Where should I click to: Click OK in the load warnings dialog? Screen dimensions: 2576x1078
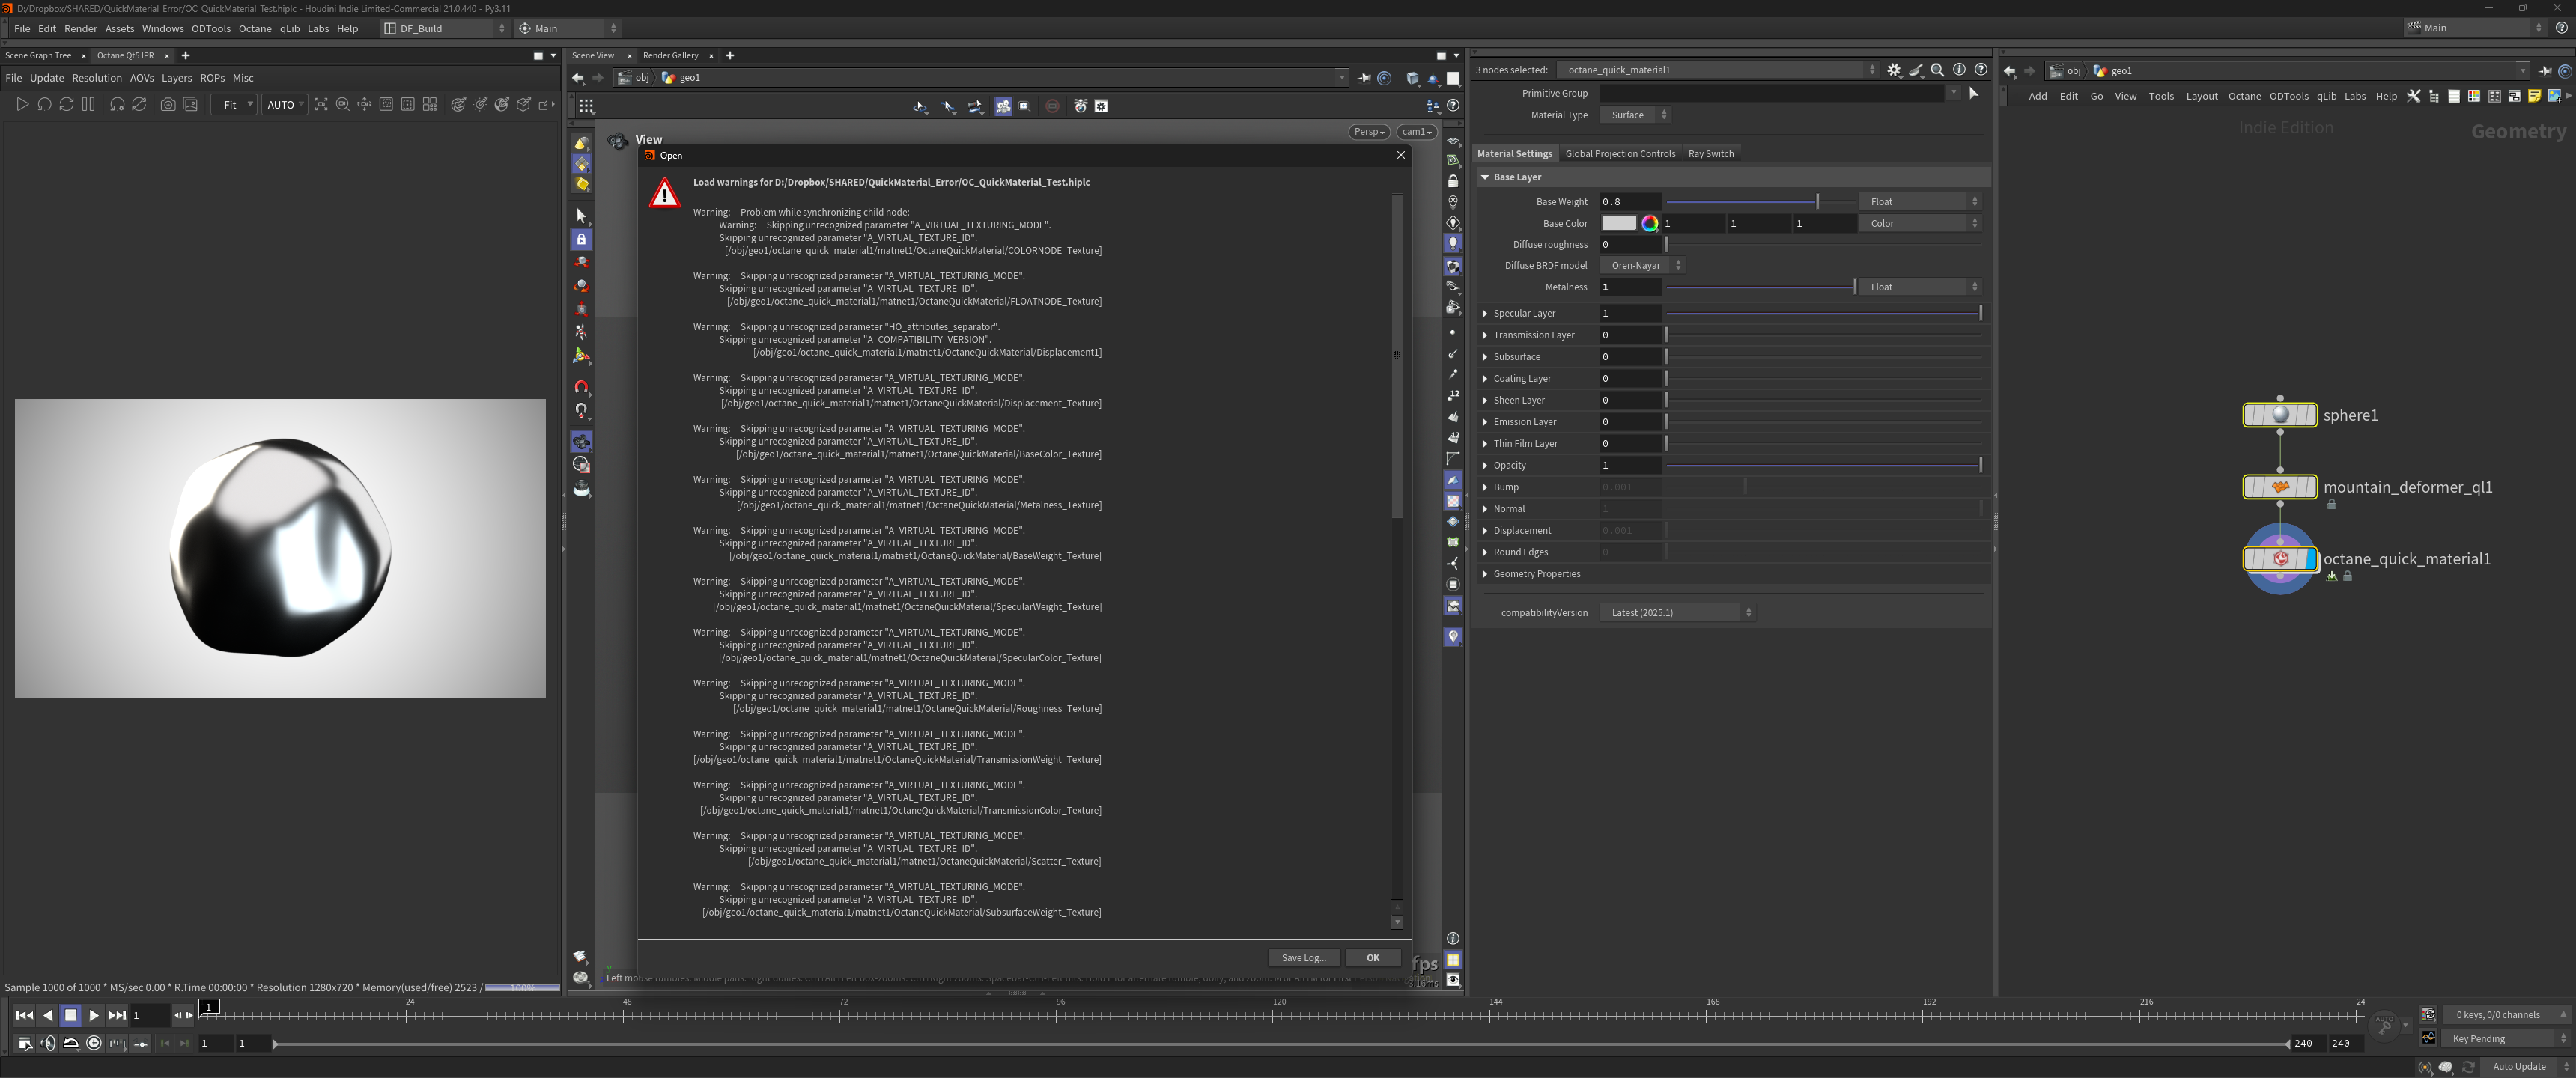tap(1372, 957)
